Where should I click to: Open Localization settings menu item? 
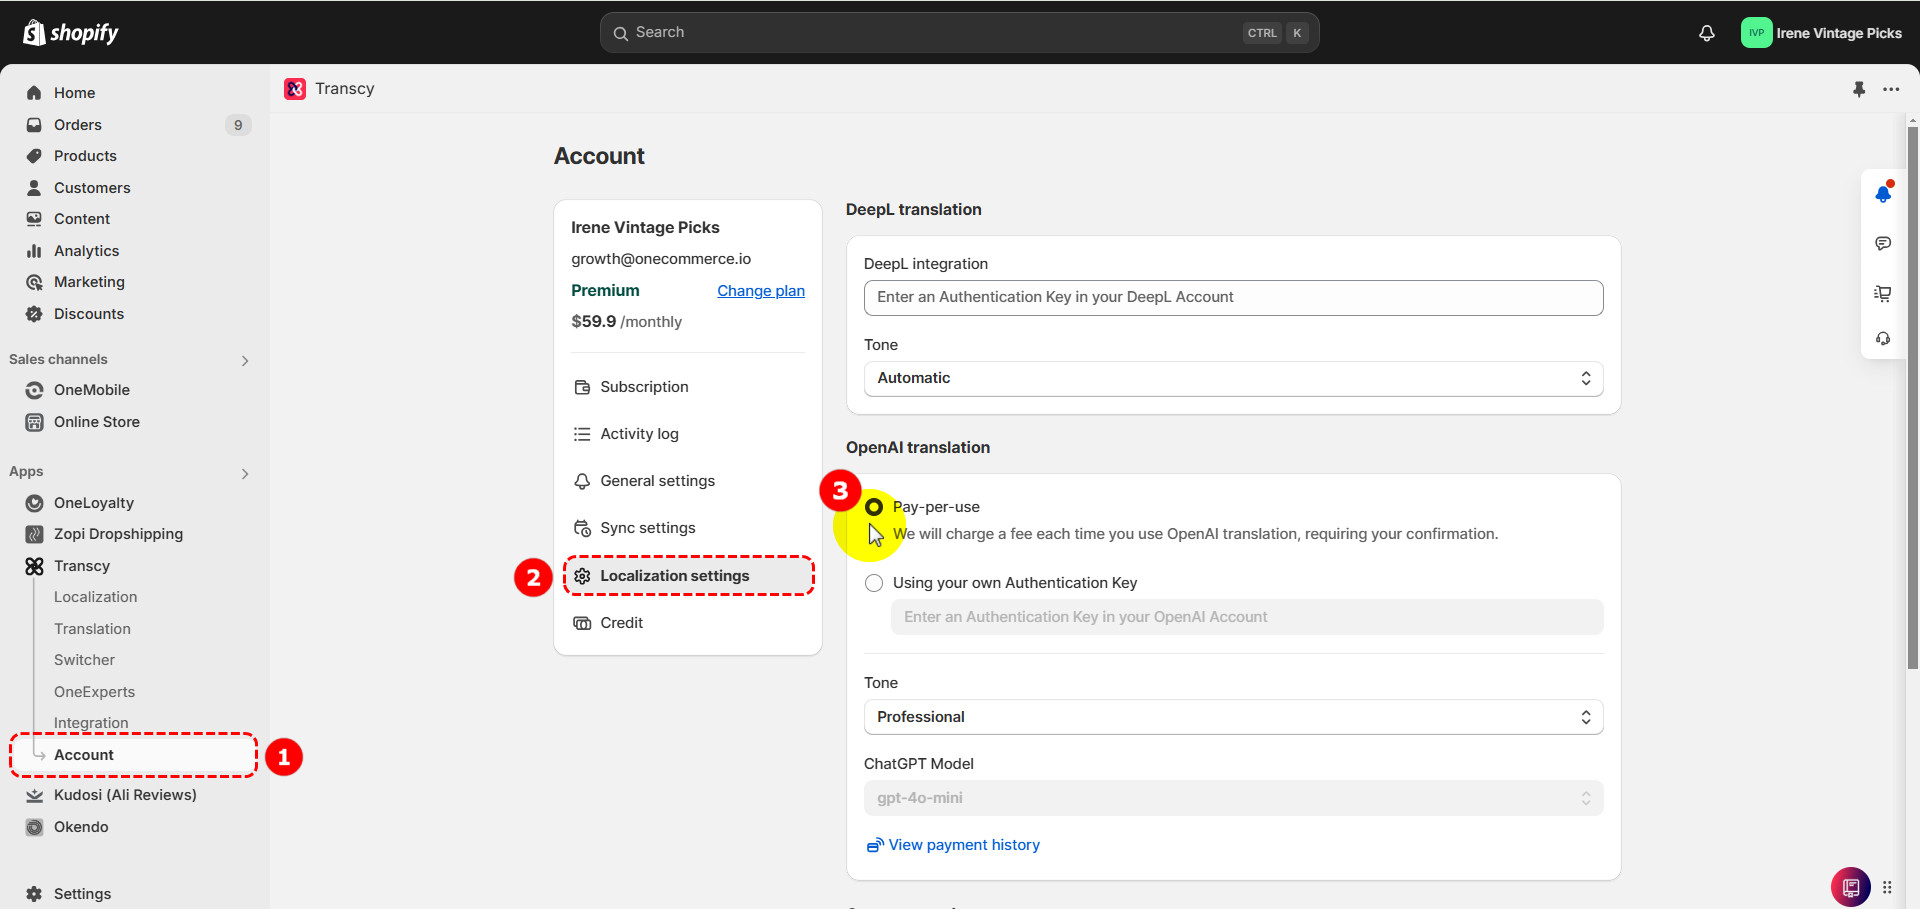pos(688,576)
